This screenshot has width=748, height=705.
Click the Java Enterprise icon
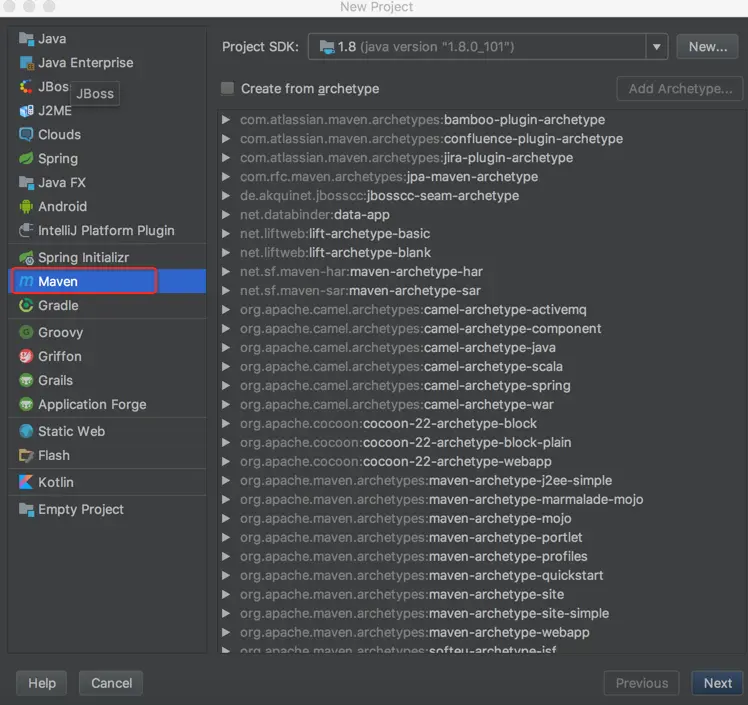(26, 62)
